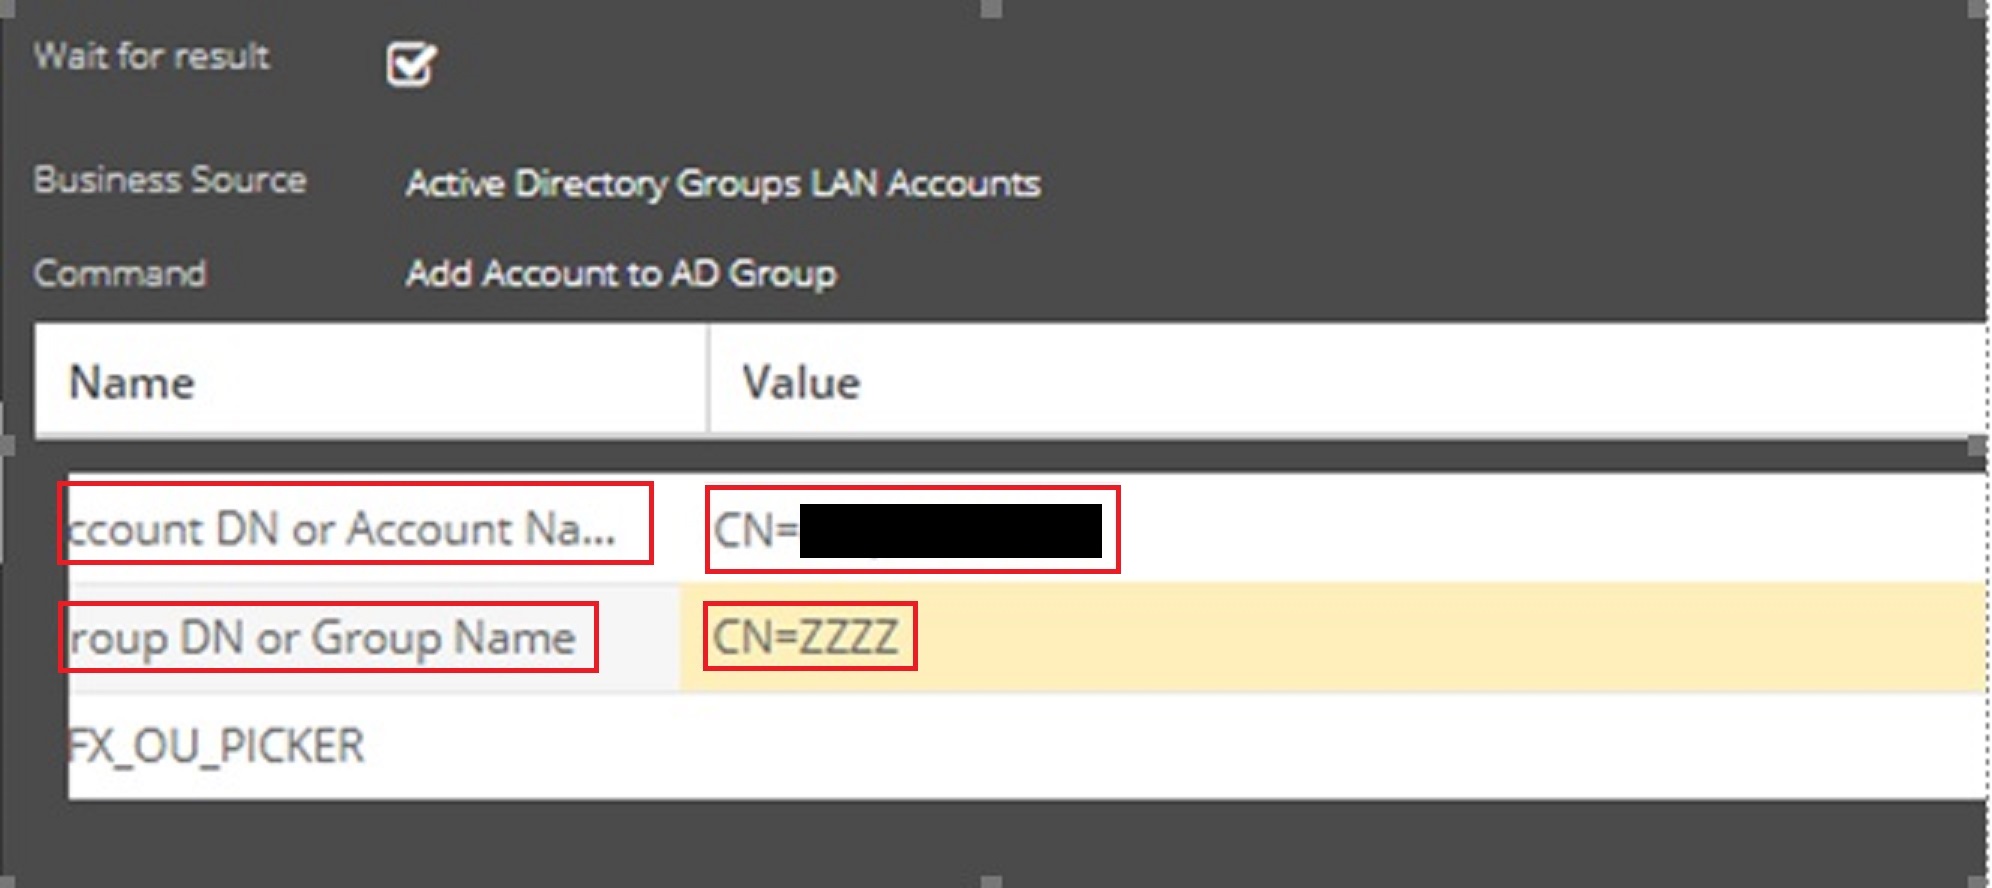Screen dimensions: 1992x888
Task: Edit the redacted CN= account value
Action: tap(910, 530)
